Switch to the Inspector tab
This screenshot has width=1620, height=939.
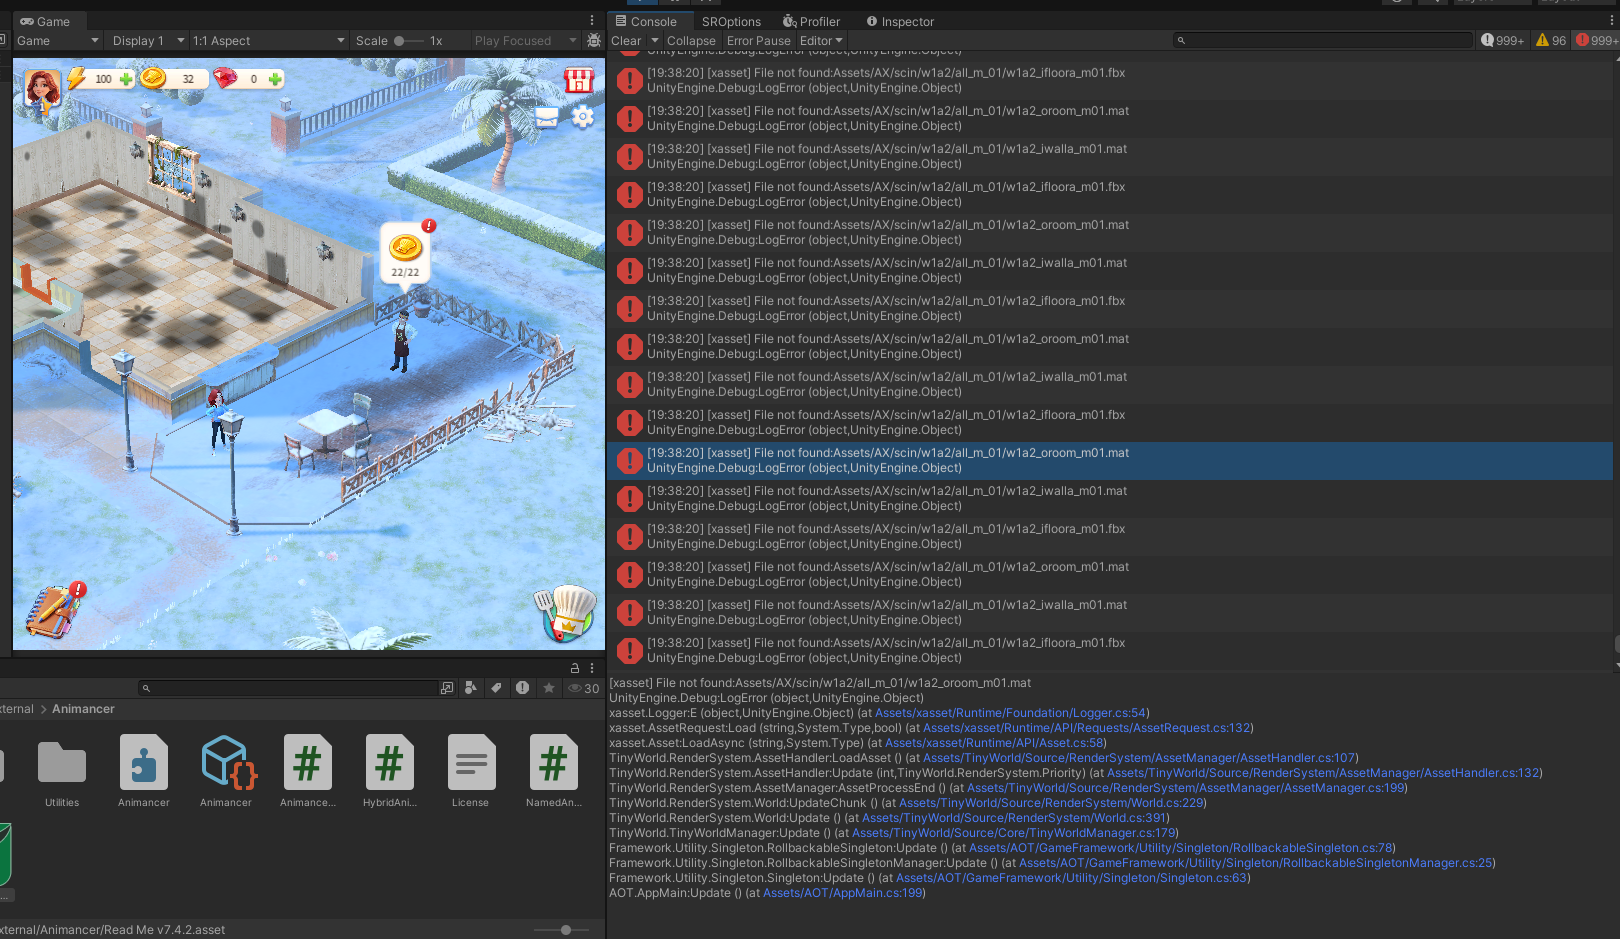(900, 21)
